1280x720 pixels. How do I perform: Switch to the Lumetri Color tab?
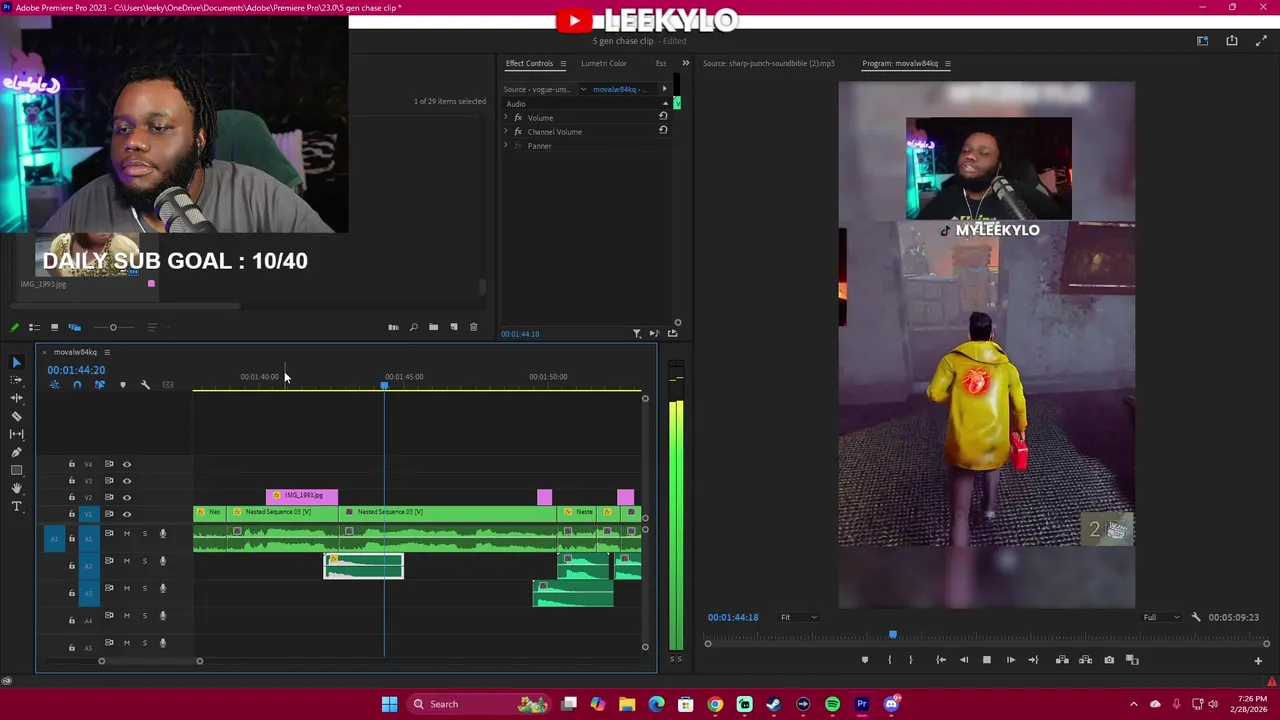coord(604,63)
